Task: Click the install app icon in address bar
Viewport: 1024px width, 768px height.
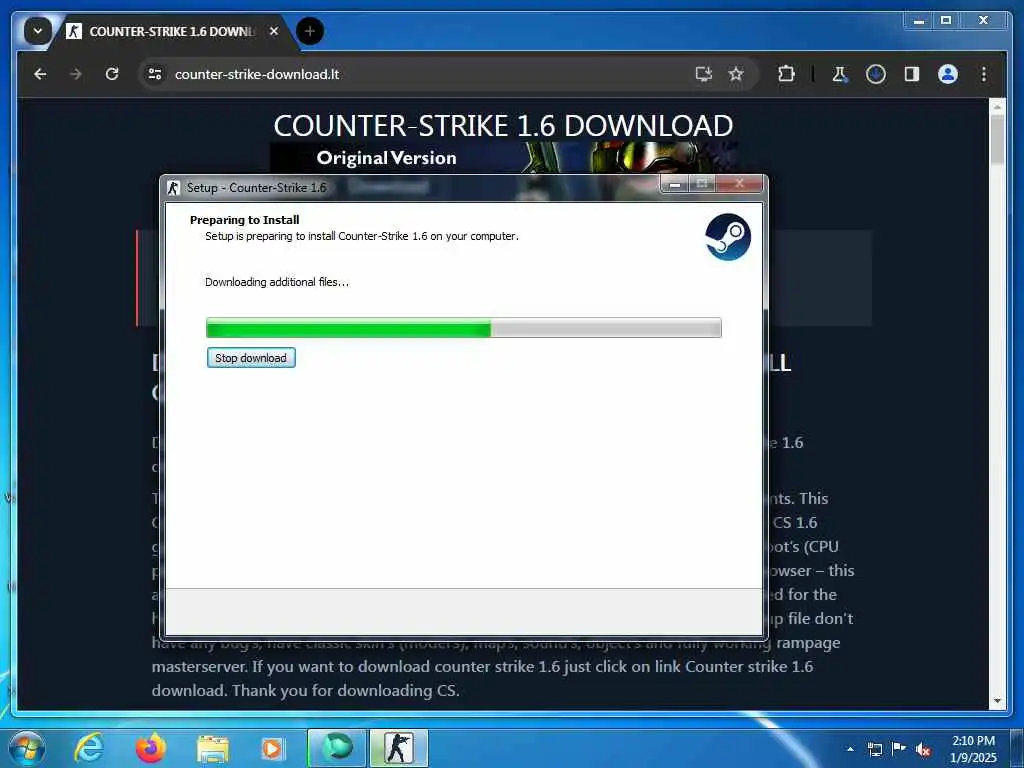Action: (x=703, y=74)
